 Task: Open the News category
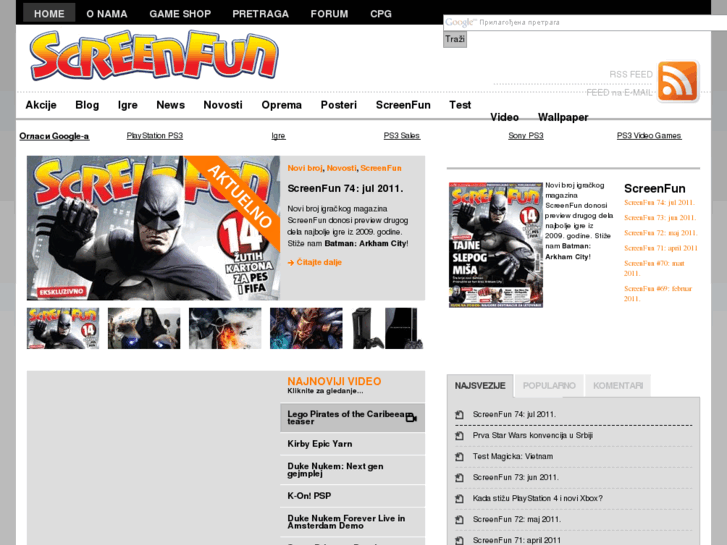coord(170,105)
